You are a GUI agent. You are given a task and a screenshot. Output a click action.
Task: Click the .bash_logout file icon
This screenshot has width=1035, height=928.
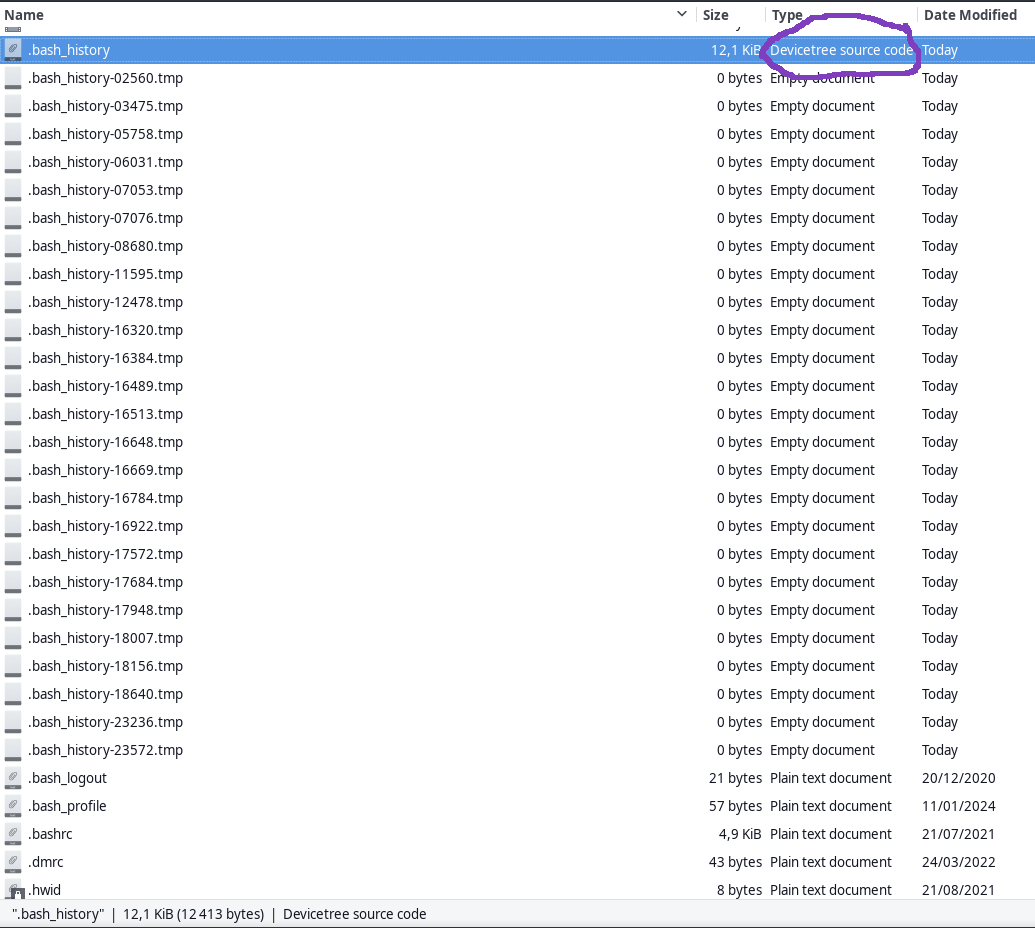point(13,778)
